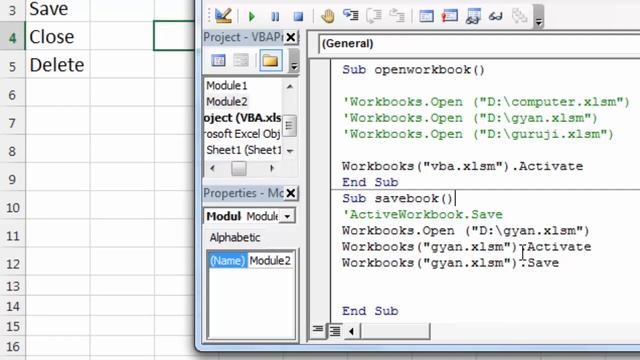
Task: Click 'Sub savebook()' code line
Action: pyautogui.click(x=397, y=199)
